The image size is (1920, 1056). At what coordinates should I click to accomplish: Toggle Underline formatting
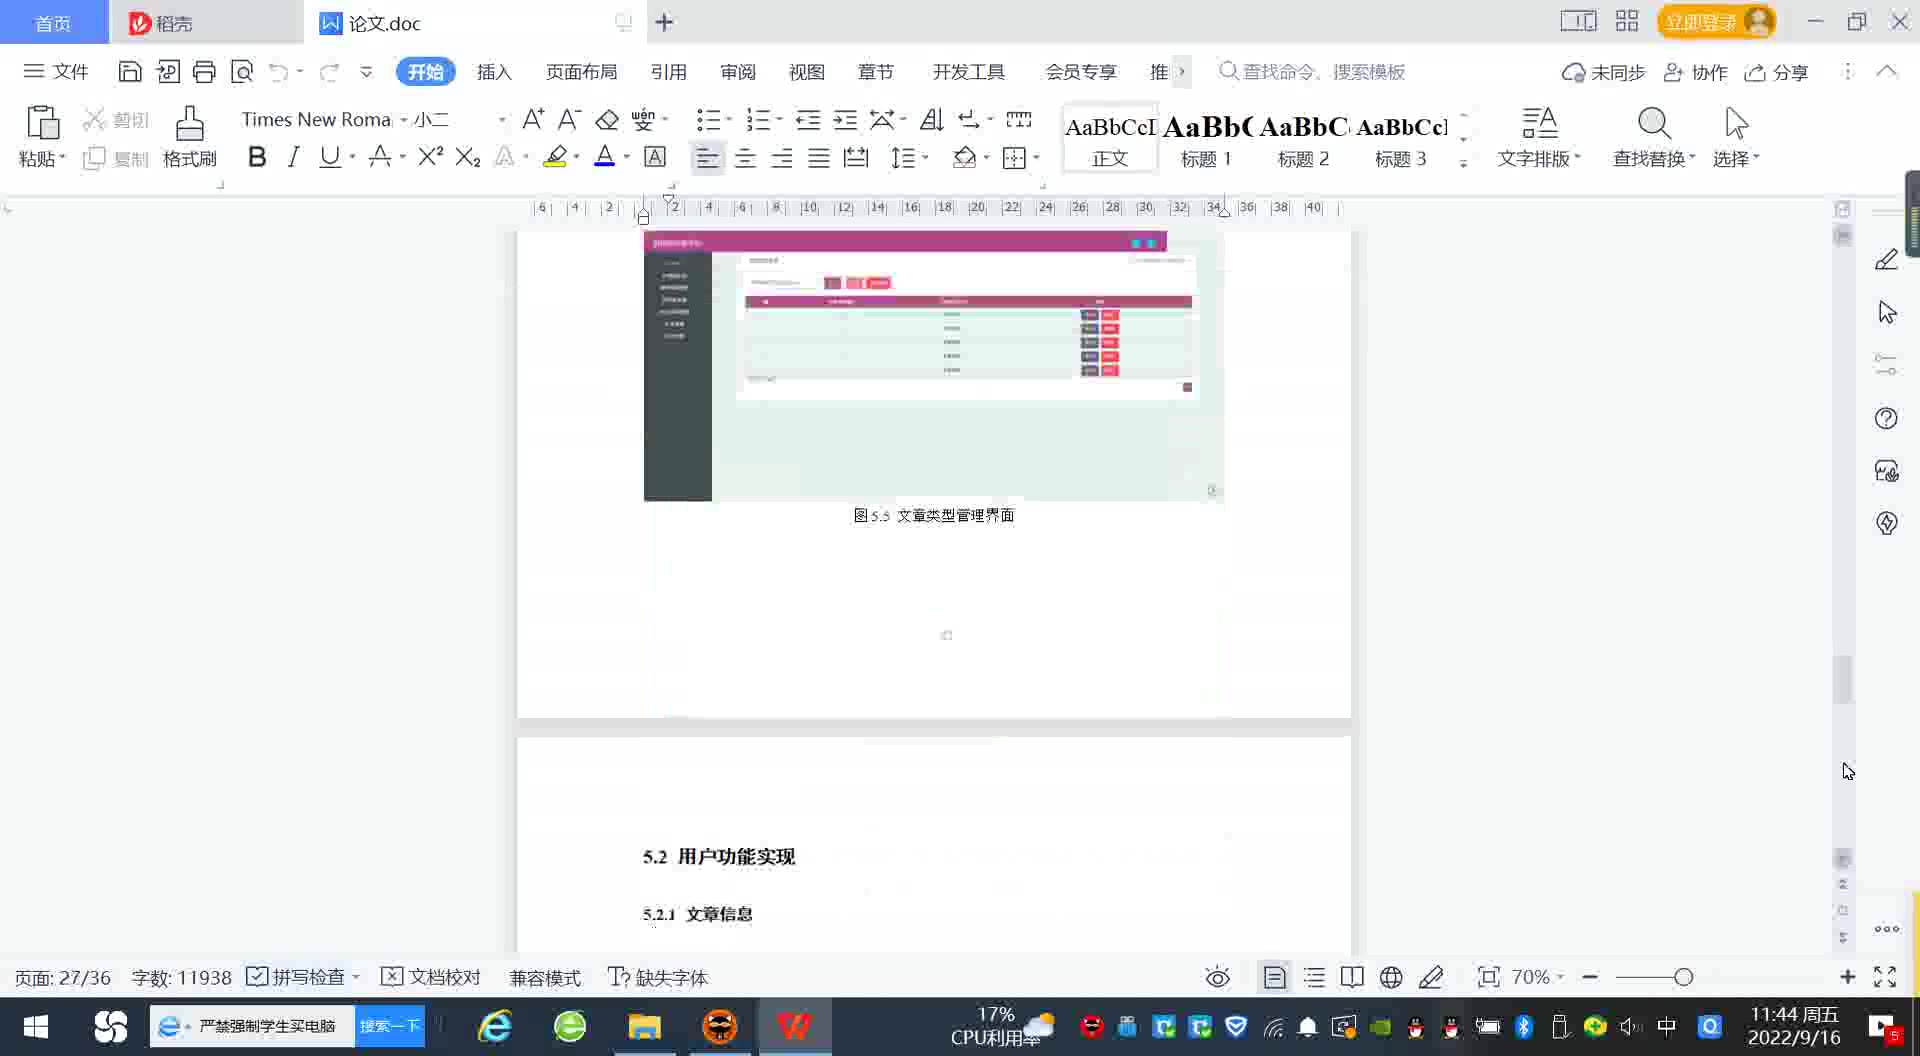pos(329,157)
